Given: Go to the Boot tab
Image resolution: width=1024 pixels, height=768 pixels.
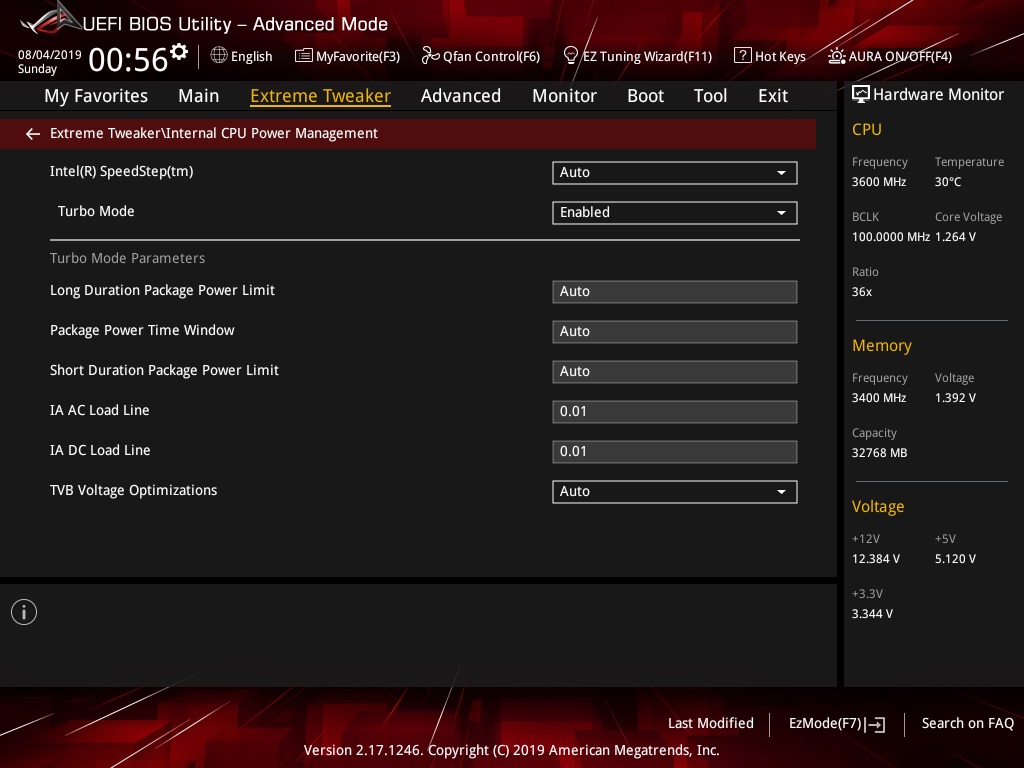Looking at the screenshot, I should pos(645,96).
